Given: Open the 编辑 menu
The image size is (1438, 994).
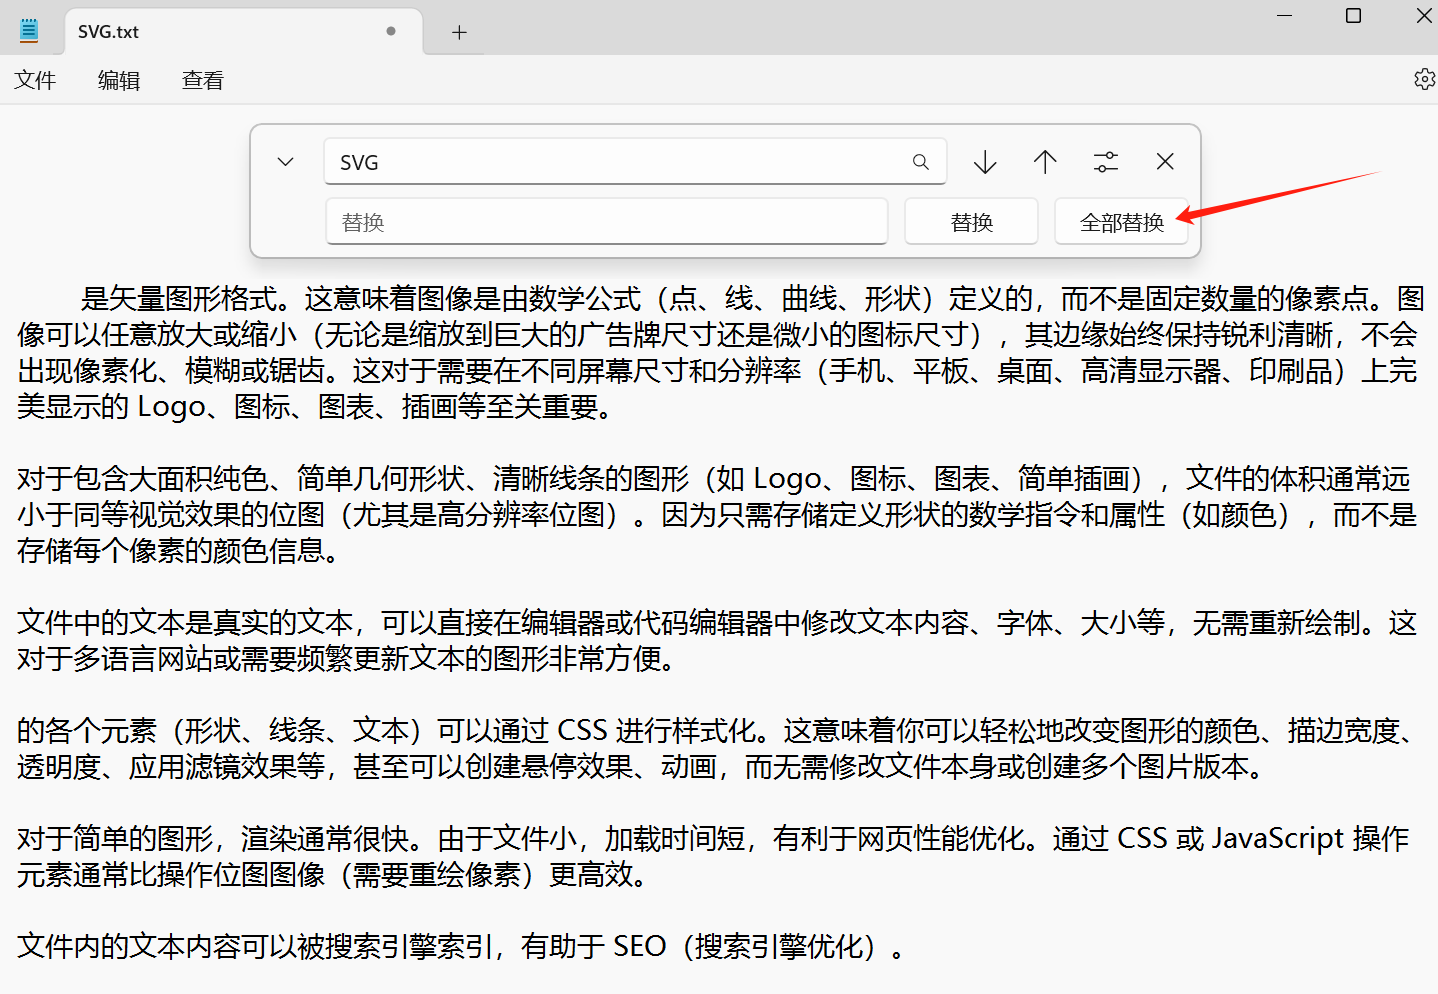Looking at the screenshot, I should pyautogui.click(x=119, y=79).
